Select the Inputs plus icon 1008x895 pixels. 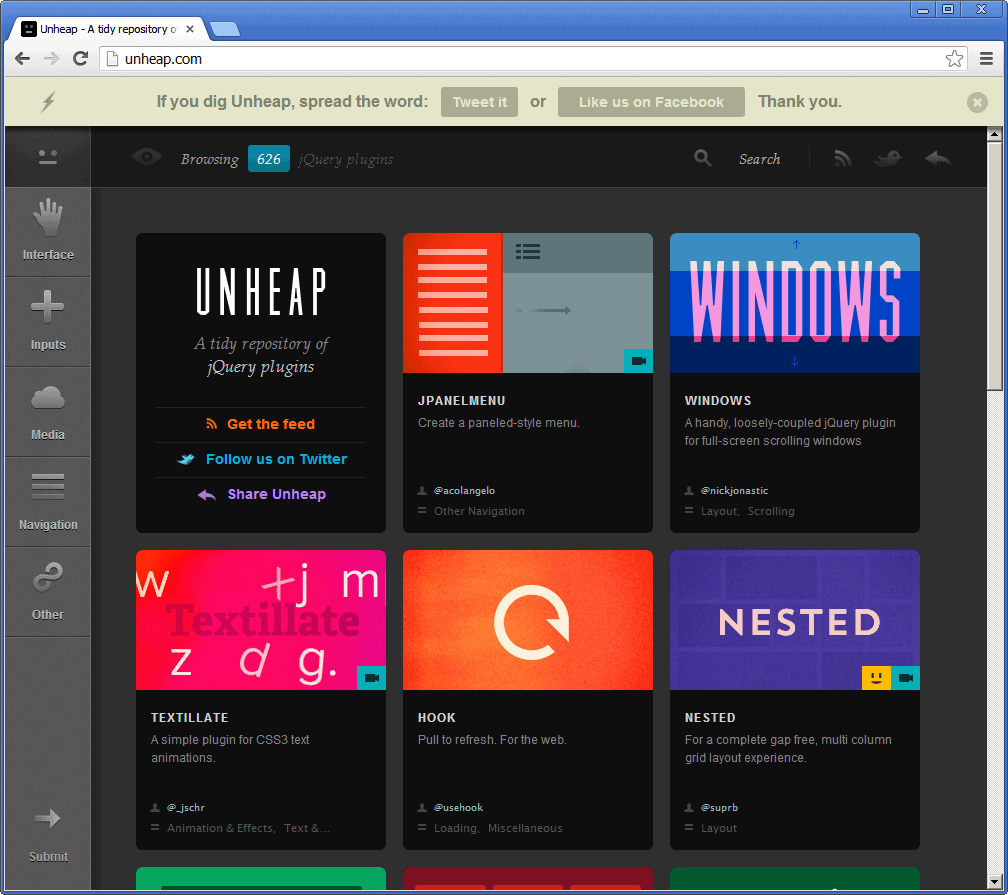[x=48, y=306]
